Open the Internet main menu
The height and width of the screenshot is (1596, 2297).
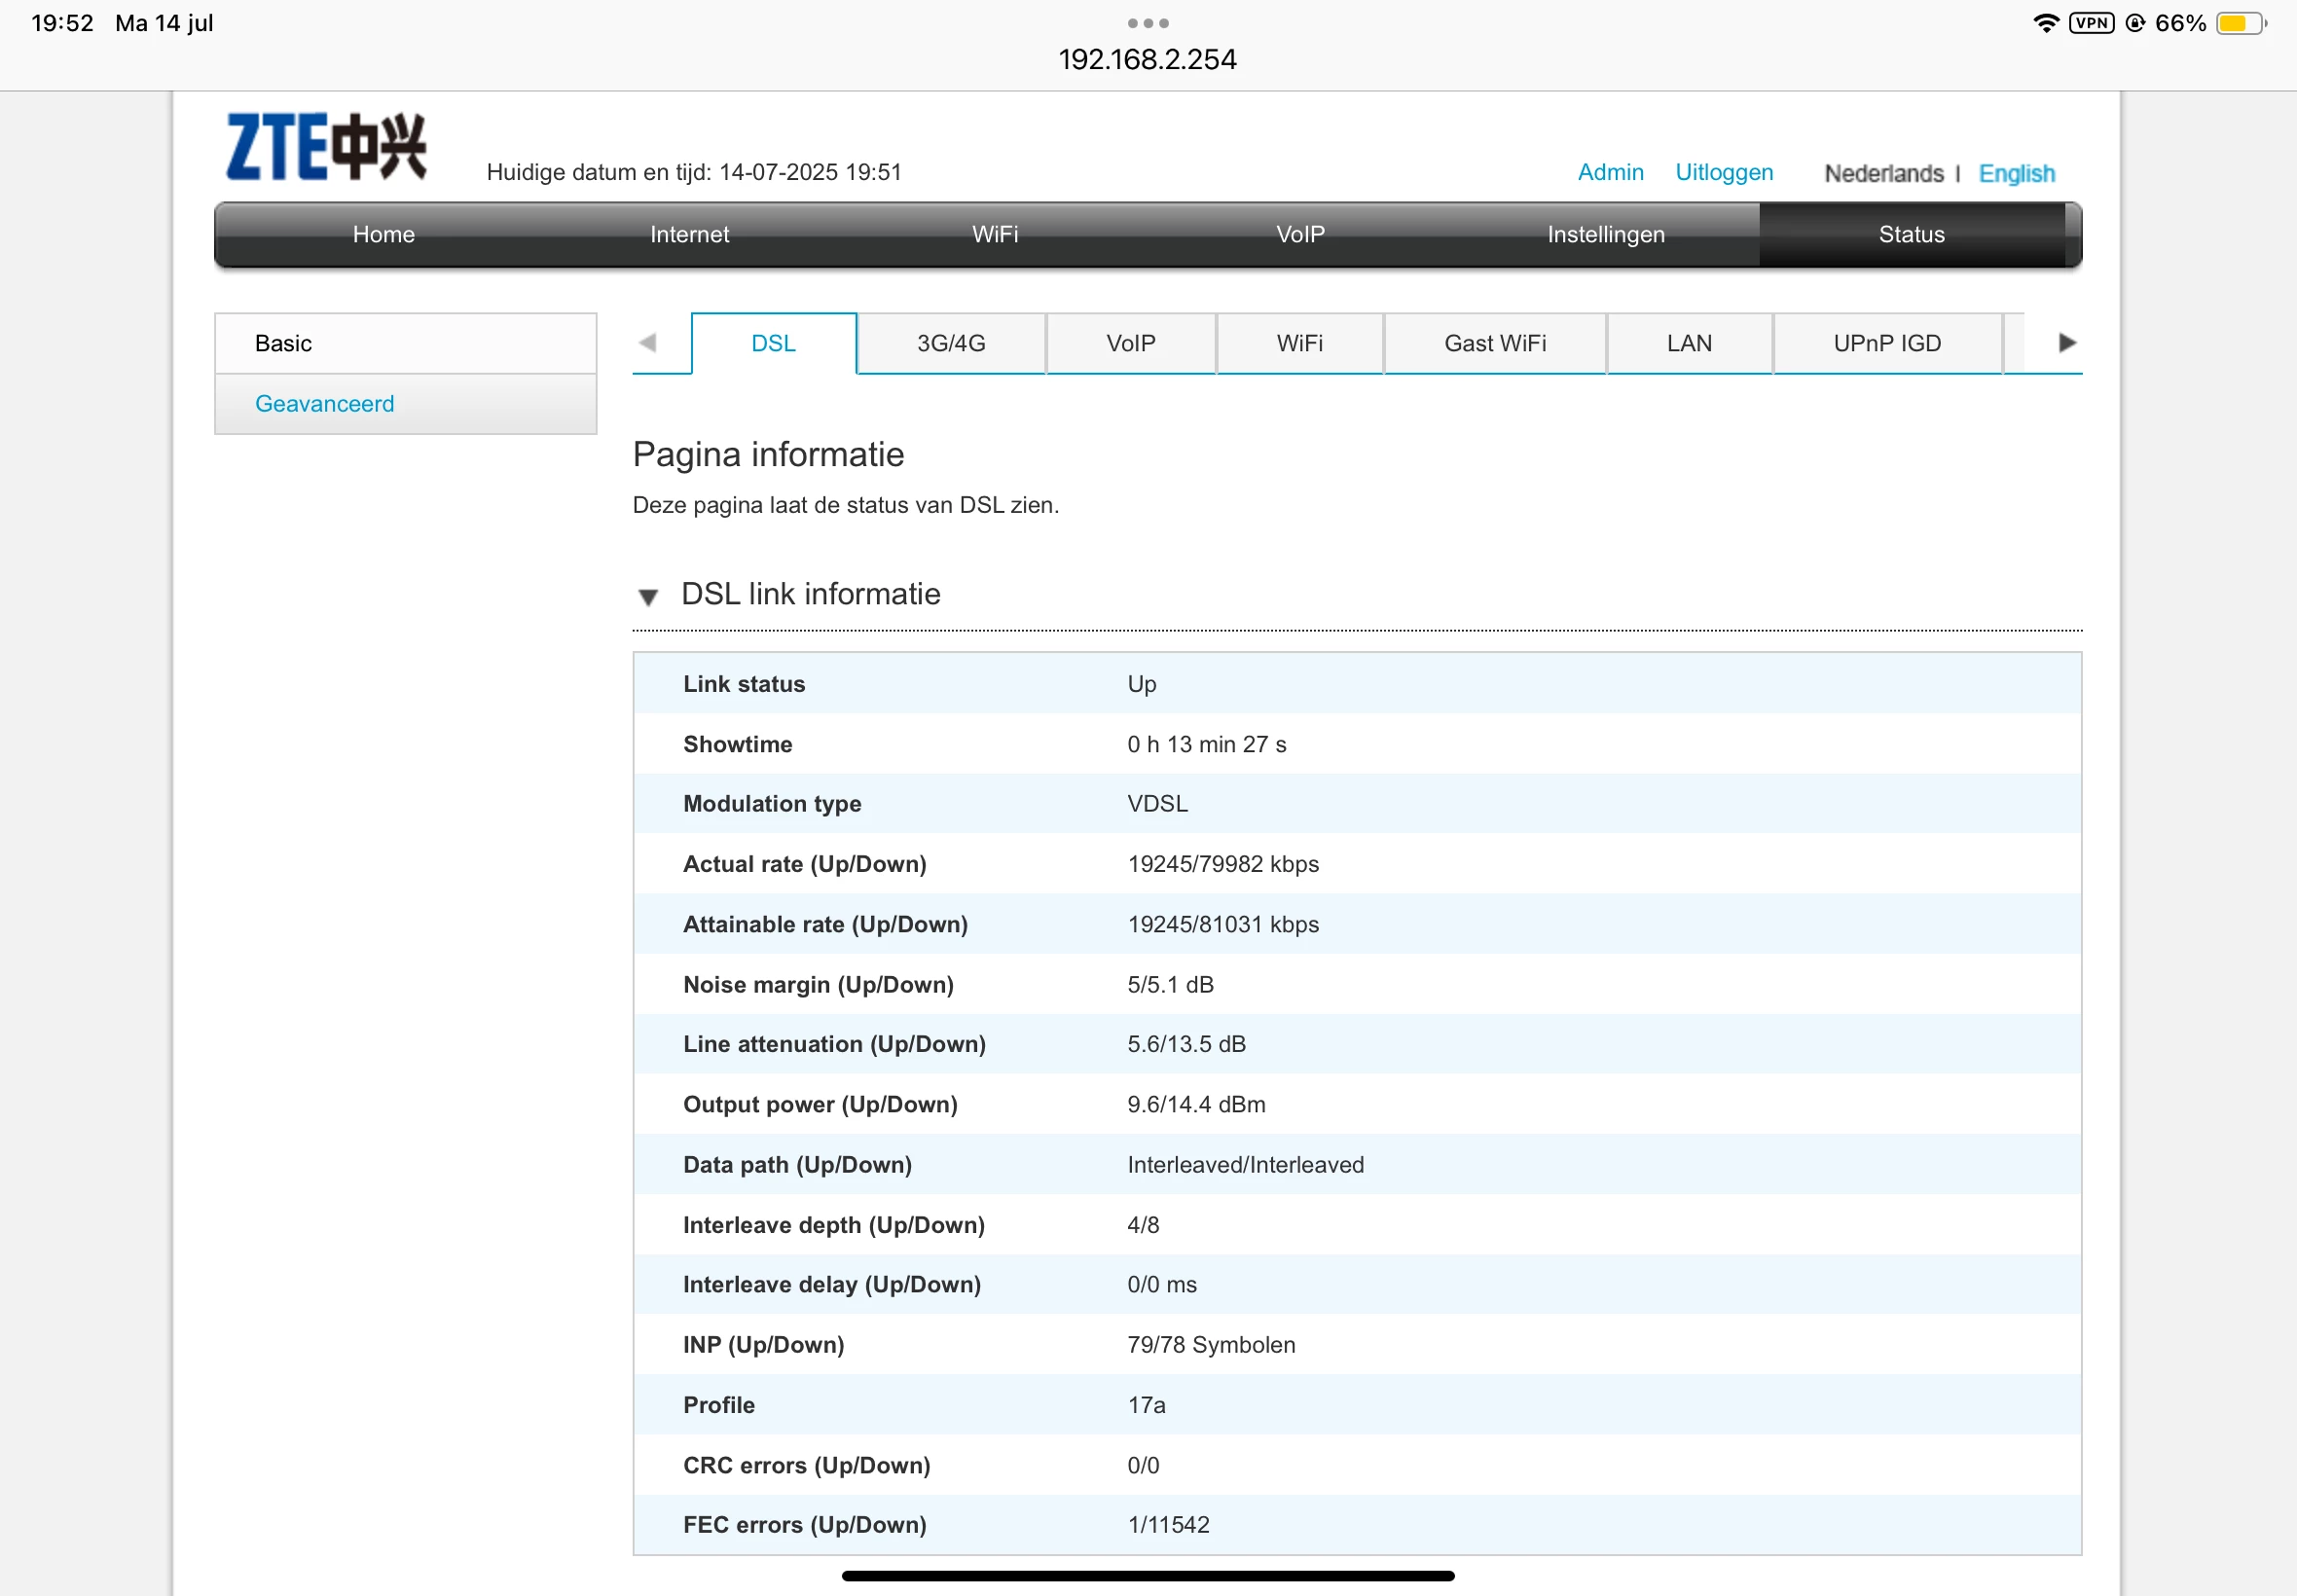click(x=689, y=235)
